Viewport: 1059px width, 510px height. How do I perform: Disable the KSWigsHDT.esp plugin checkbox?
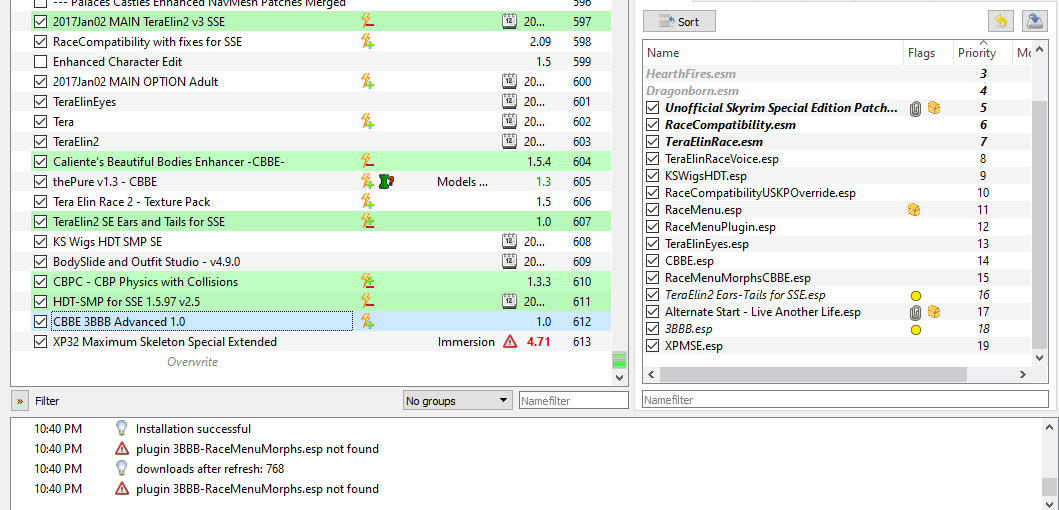pos(652,176)
